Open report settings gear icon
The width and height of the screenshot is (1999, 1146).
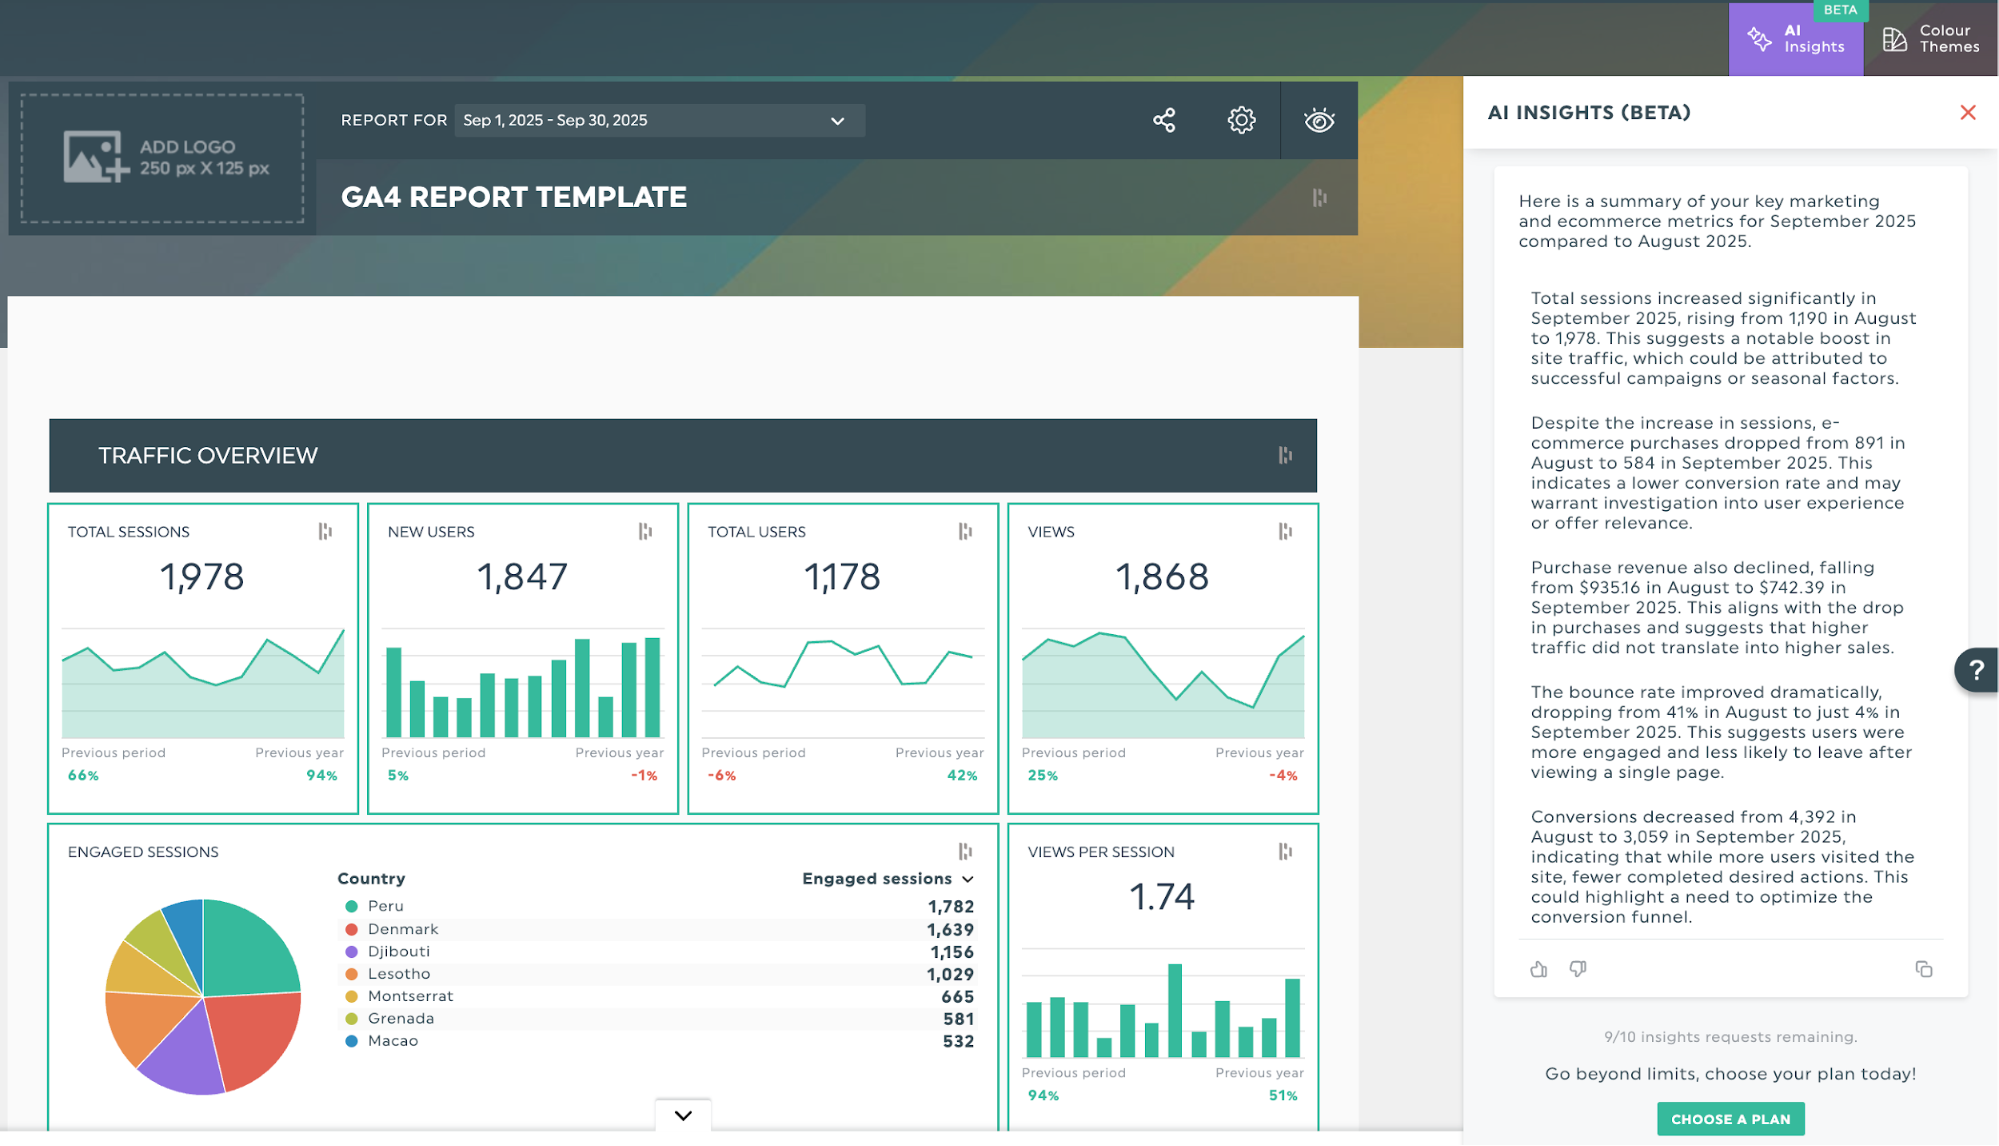tap(1241, 121)
